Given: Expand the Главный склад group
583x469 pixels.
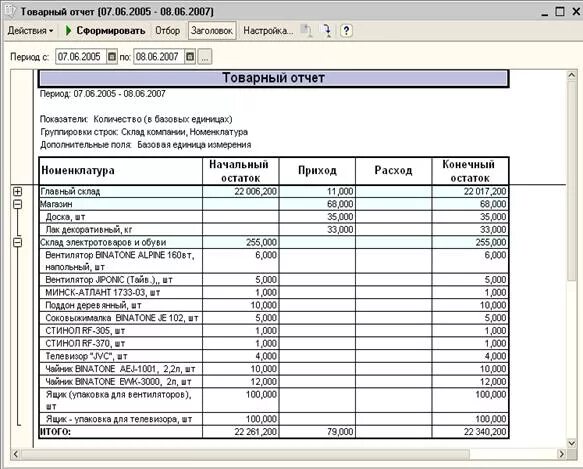Looking at the screenshot, I should (x=17, y=192).
